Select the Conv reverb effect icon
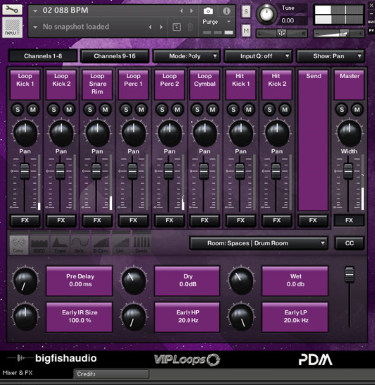375x385 pixels. pyautogui.click(x=18, y=245)
